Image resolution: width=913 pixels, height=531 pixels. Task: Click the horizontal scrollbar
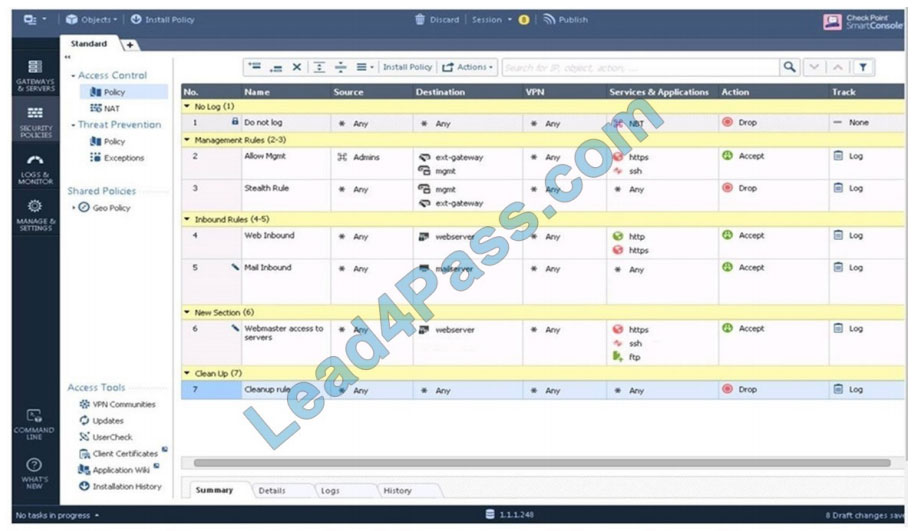pyautogui.click(x=542, y=463)
